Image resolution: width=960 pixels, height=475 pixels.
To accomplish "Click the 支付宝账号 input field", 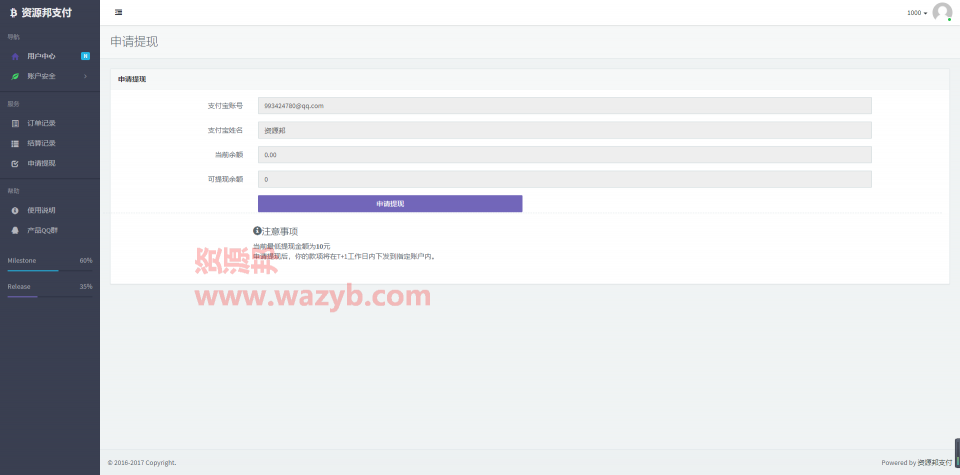I will (564, 105).
